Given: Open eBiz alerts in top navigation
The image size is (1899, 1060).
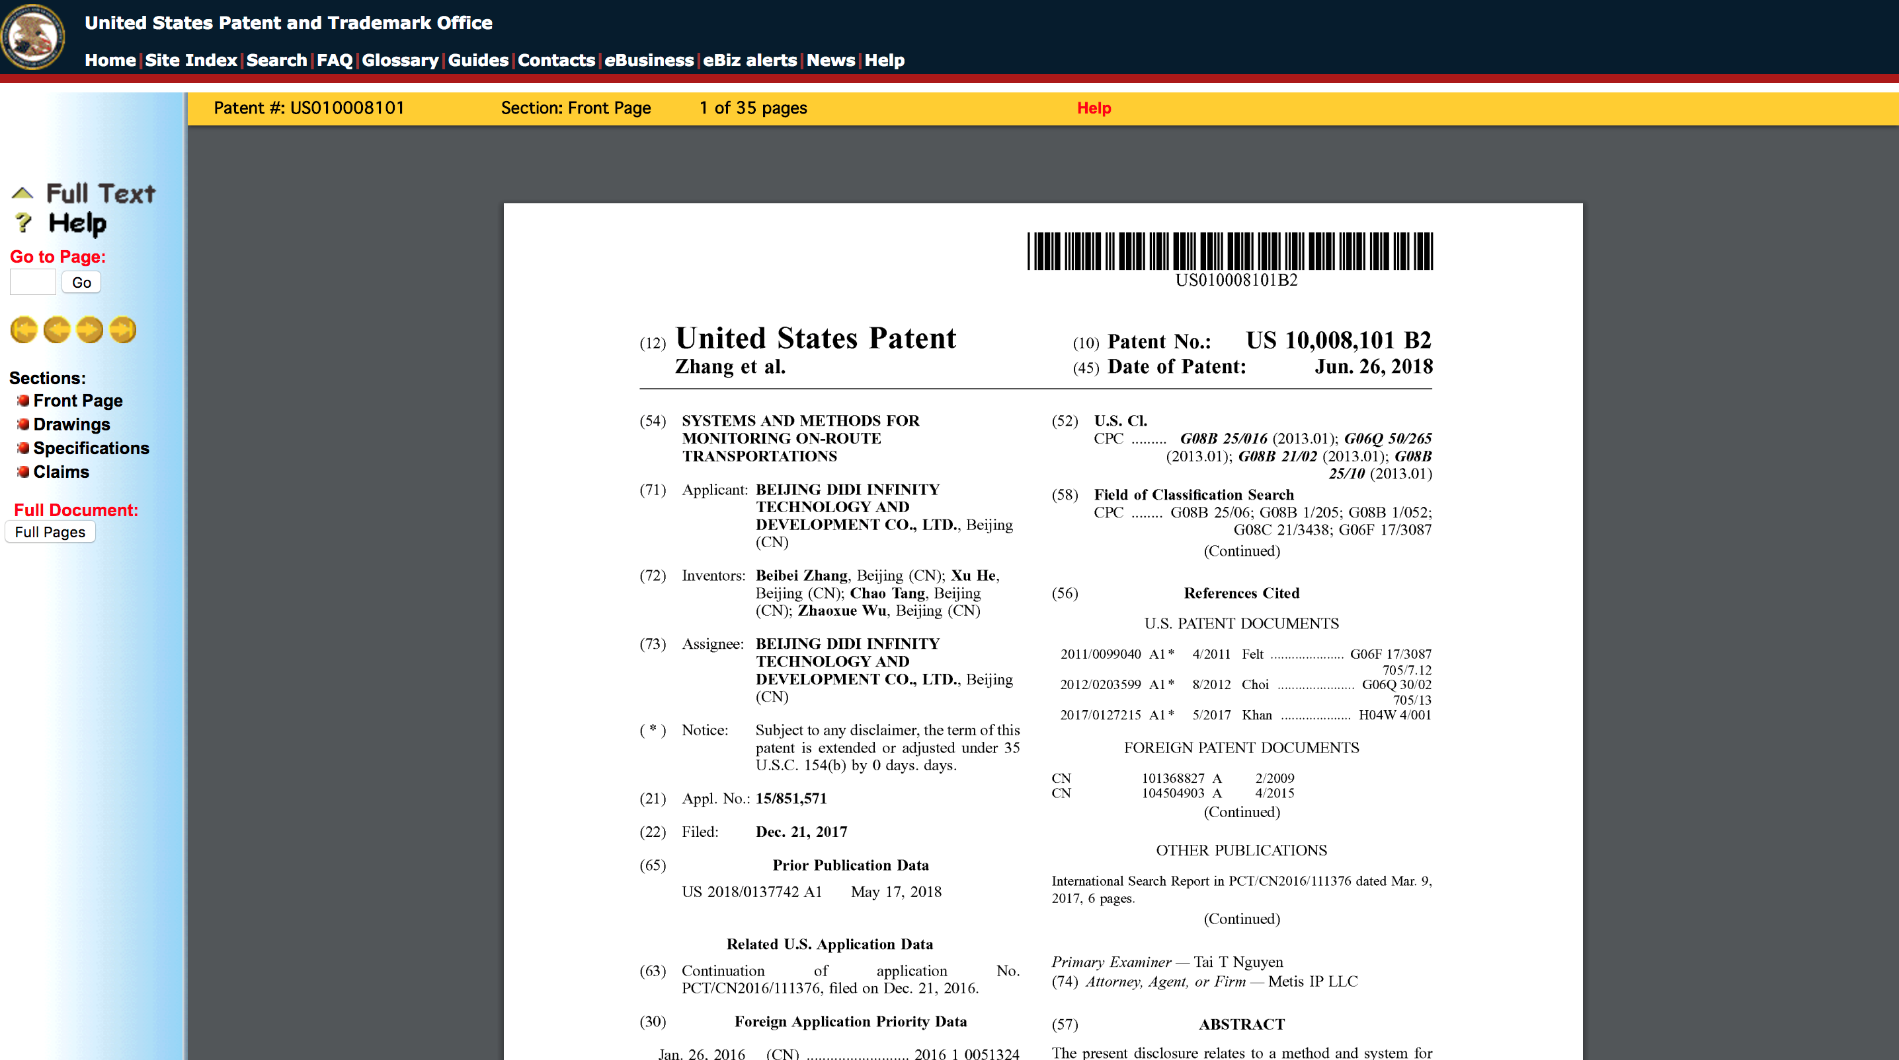Looking at the screenshot, I should coord(750,60).
